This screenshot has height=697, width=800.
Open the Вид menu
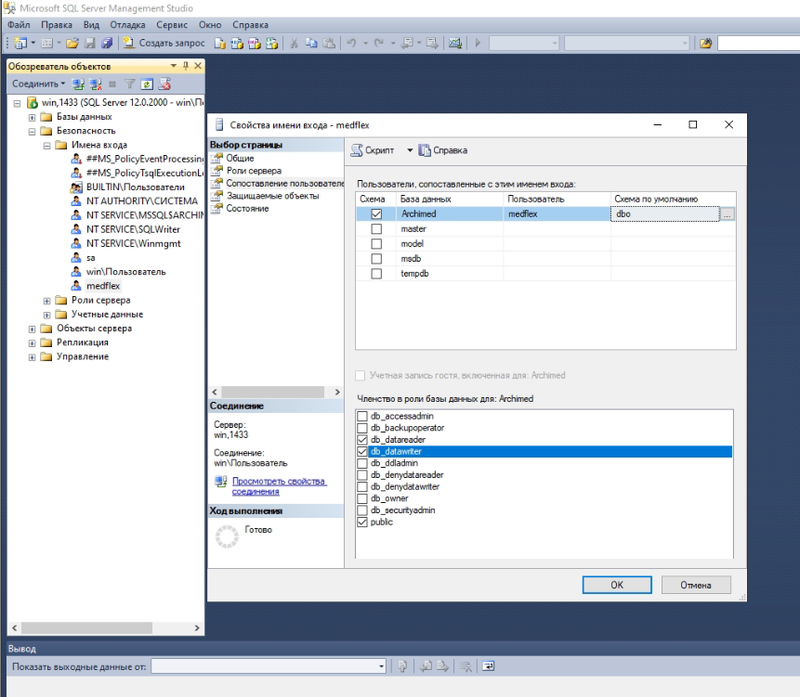(91, 24)
